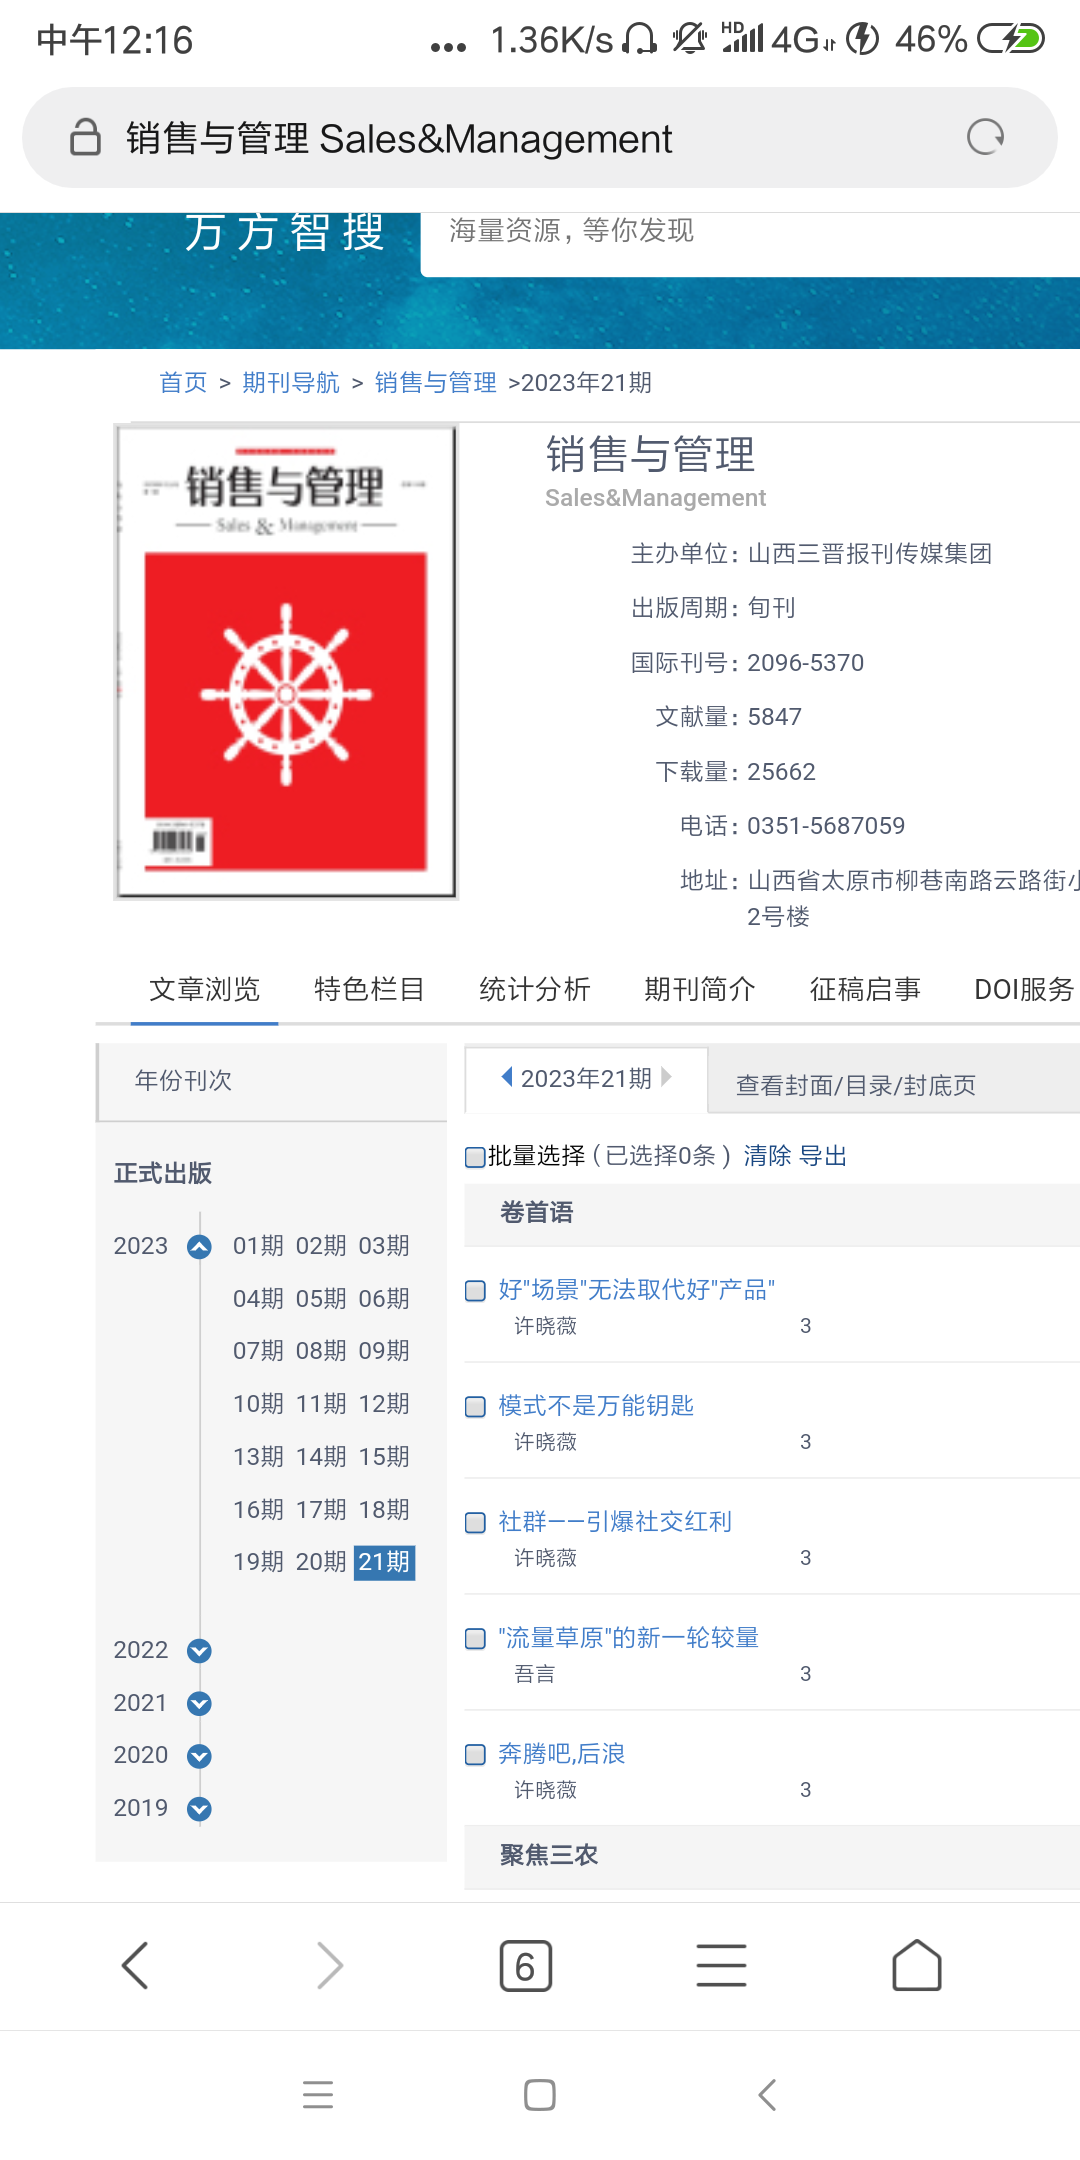Check the box for 奔腾吧,后浪

click(476, 1755)
